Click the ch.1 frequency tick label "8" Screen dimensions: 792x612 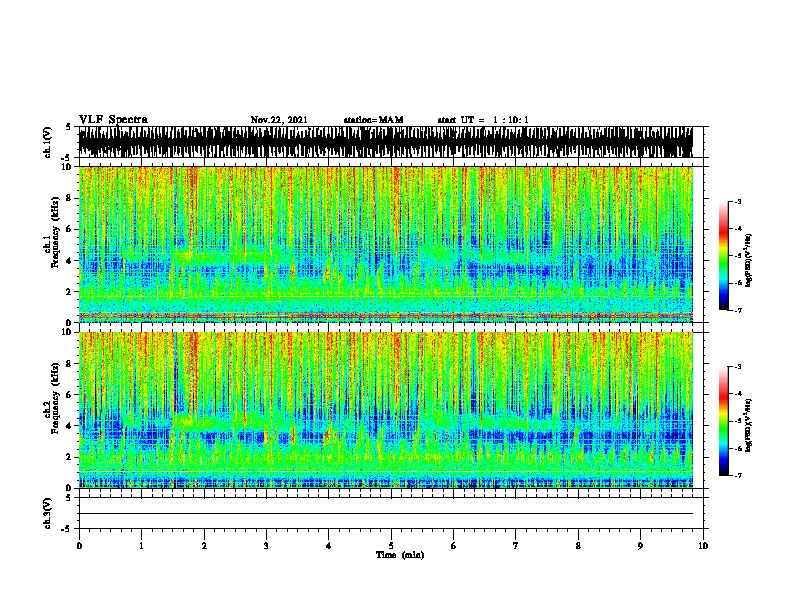pyautogui.click(x=70, y=198)
